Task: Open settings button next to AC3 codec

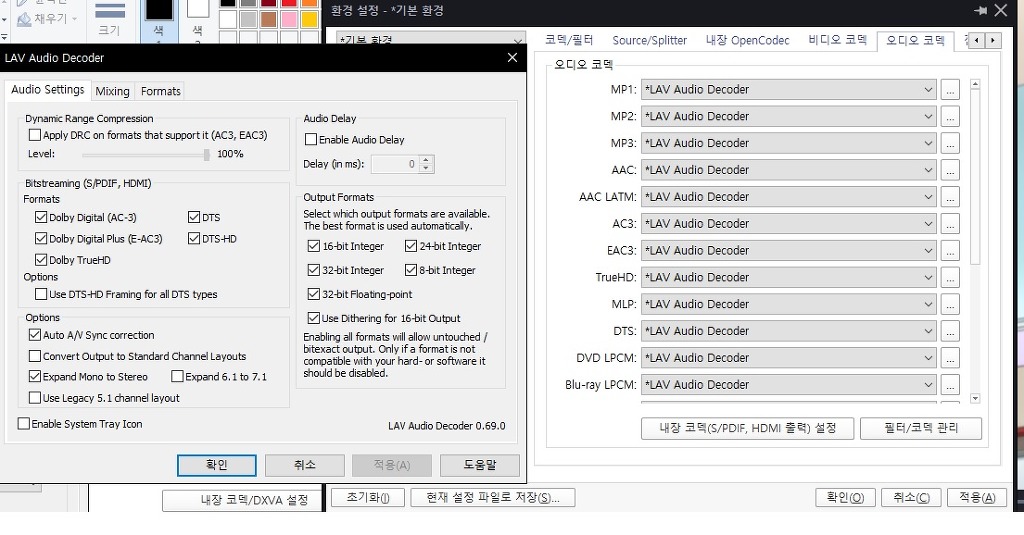Action: tap(950, 223)
